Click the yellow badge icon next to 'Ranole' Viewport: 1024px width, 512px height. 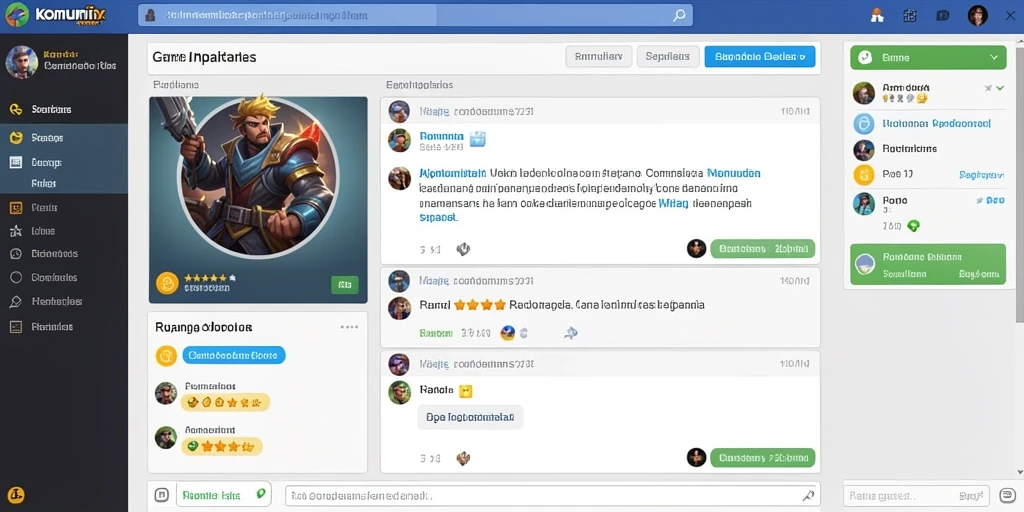[465, 391]
